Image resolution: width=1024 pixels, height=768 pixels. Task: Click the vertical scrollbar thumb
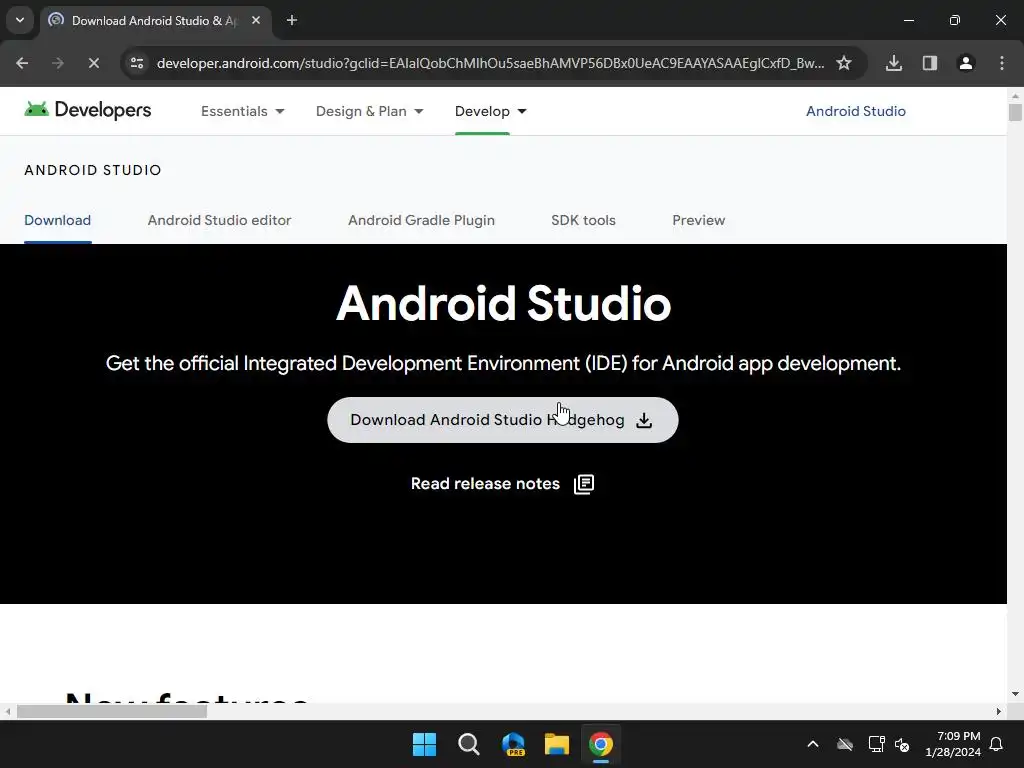tap(1015, 112)
